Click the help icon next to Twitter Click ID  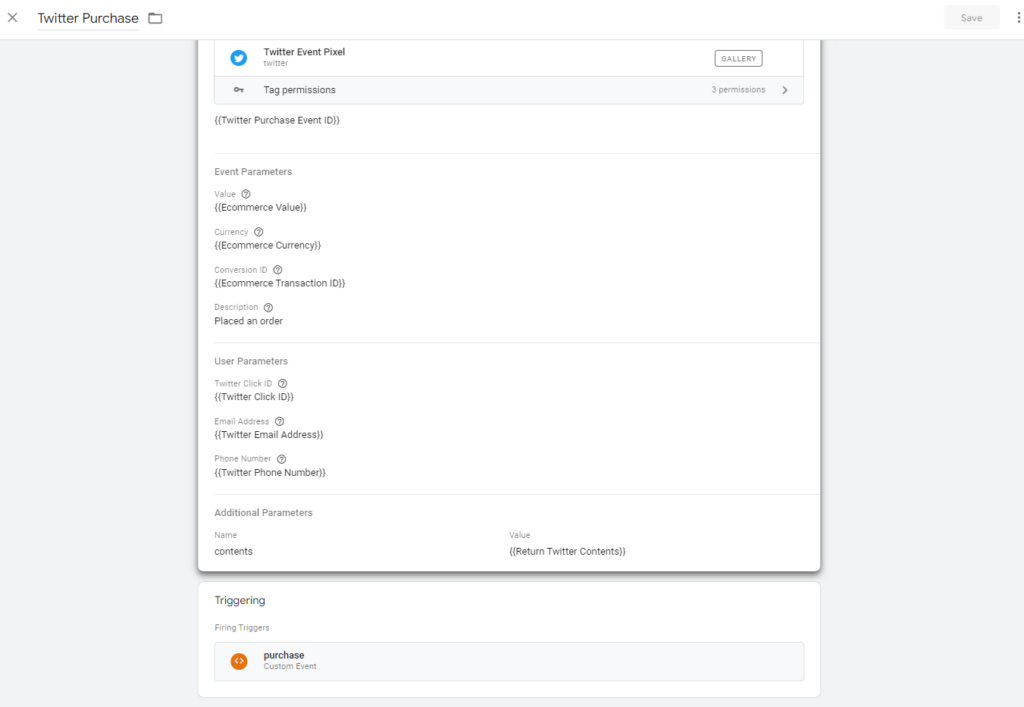(283, 384)
